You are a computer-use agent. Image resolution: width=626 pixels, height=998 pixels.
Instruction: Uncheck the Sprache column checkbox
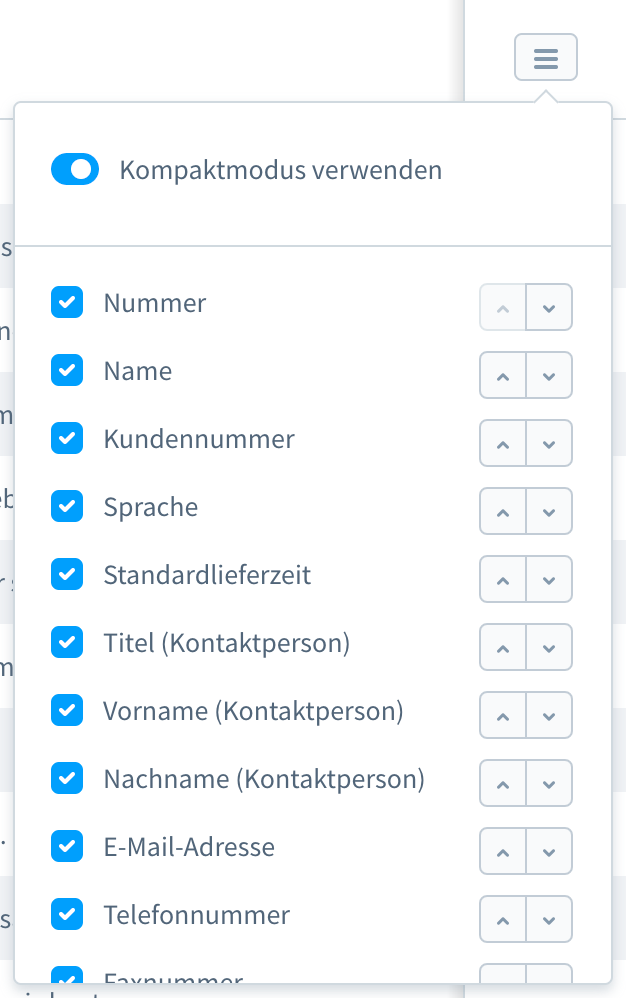[66, 506]
